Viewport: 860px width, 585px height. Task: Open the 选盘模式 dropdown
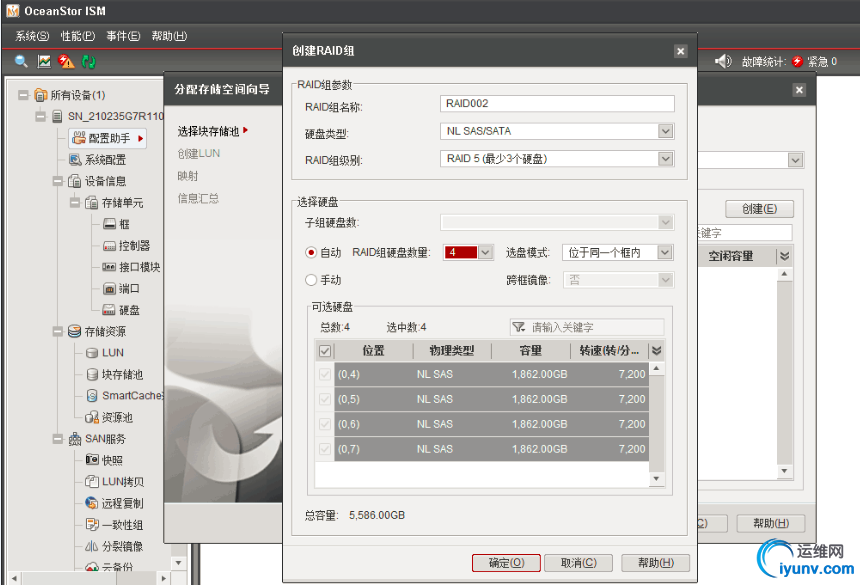[665, 252]
